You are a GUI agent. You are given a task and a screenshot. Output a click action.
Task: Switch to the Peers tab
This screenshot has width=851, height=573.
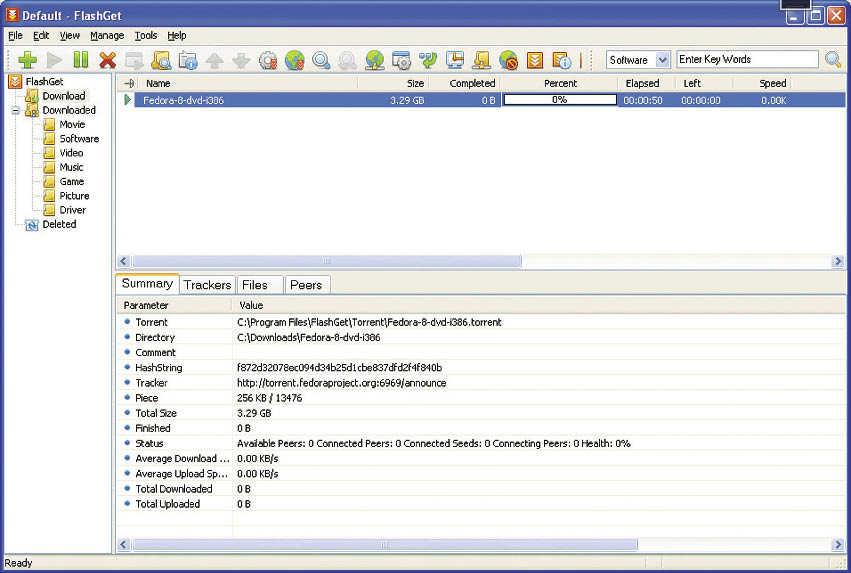307,285
